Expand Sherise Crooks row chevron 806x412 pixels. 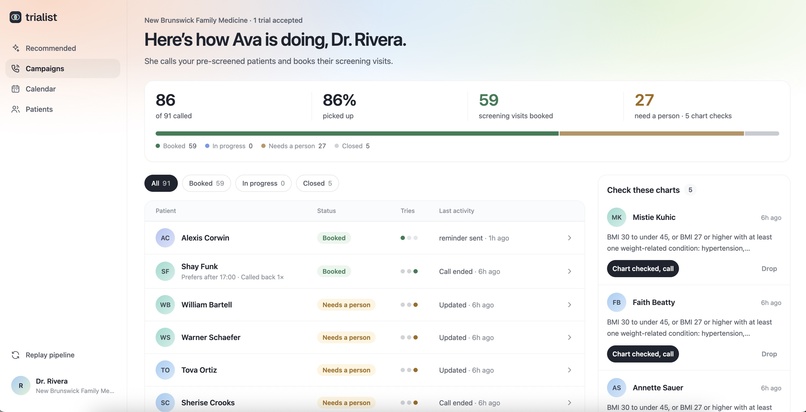pos(569,403)
